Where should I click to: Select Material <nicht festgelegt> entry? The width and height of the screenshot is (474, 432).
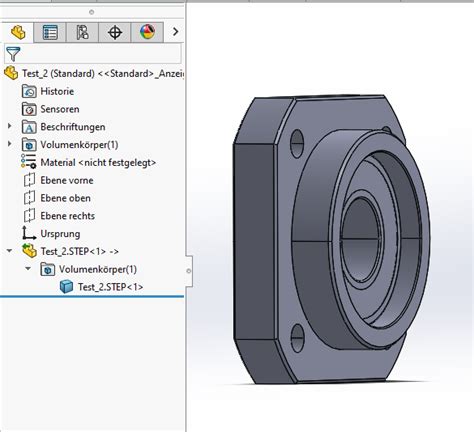click(x=98, y=162)
